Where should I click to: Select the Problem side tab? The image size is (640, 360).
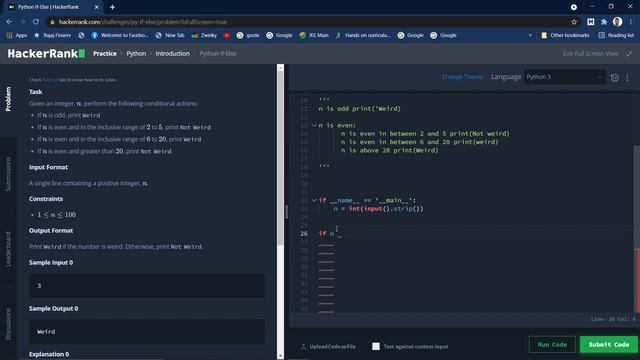click(x=8, y=99)
